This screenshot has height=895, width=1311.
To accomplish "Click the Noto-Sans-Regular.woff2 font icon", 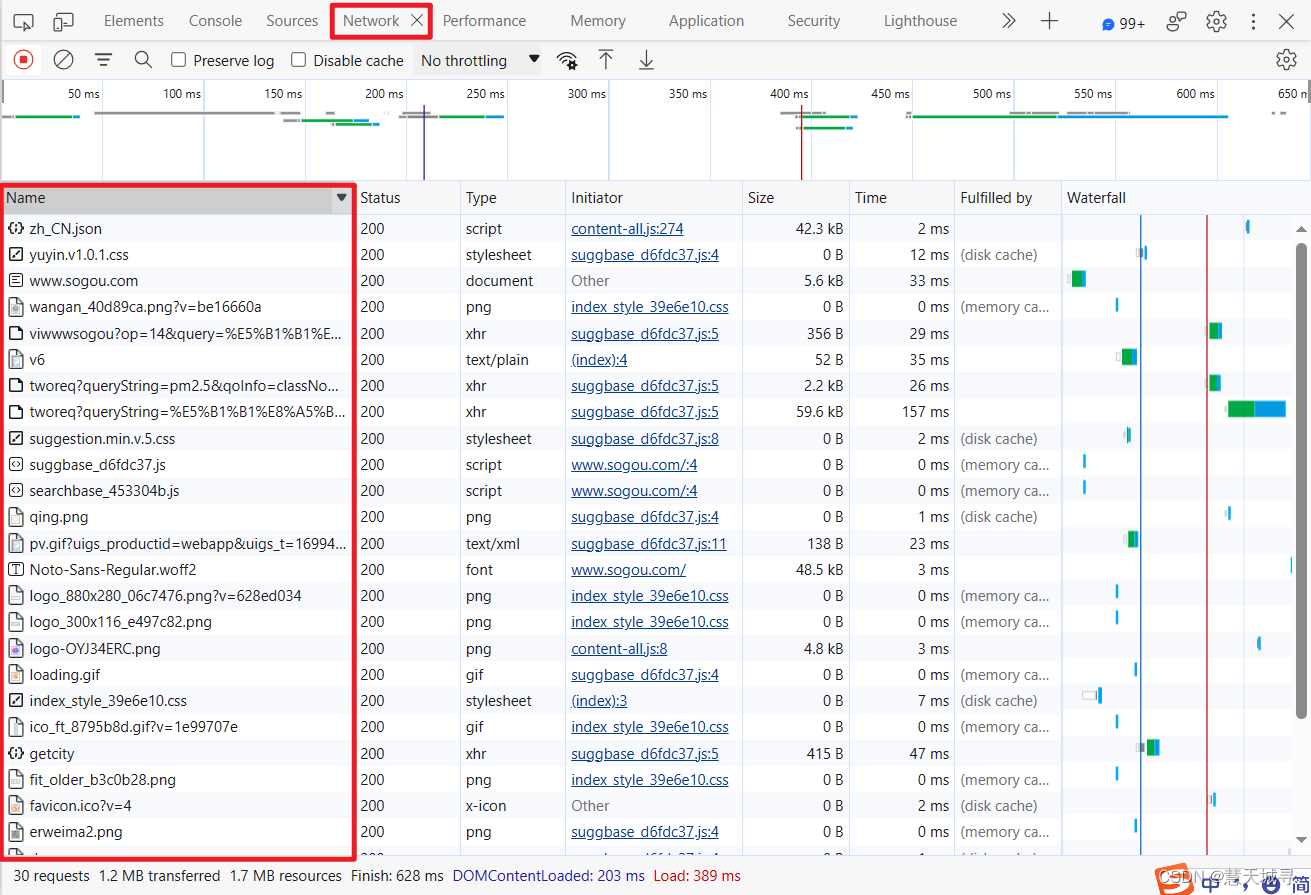I will pyautogui.click(x=16, y=569).
